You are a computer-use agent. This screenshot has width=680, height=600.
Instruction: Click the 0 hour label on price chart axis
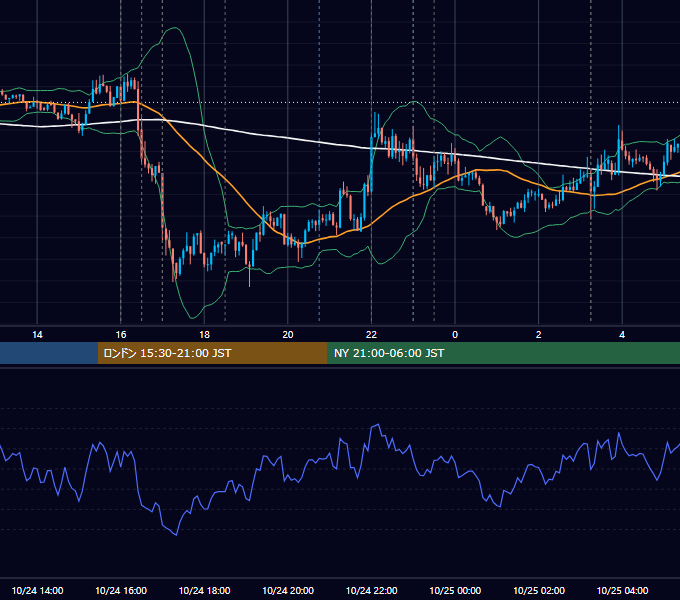click(455, 335)
